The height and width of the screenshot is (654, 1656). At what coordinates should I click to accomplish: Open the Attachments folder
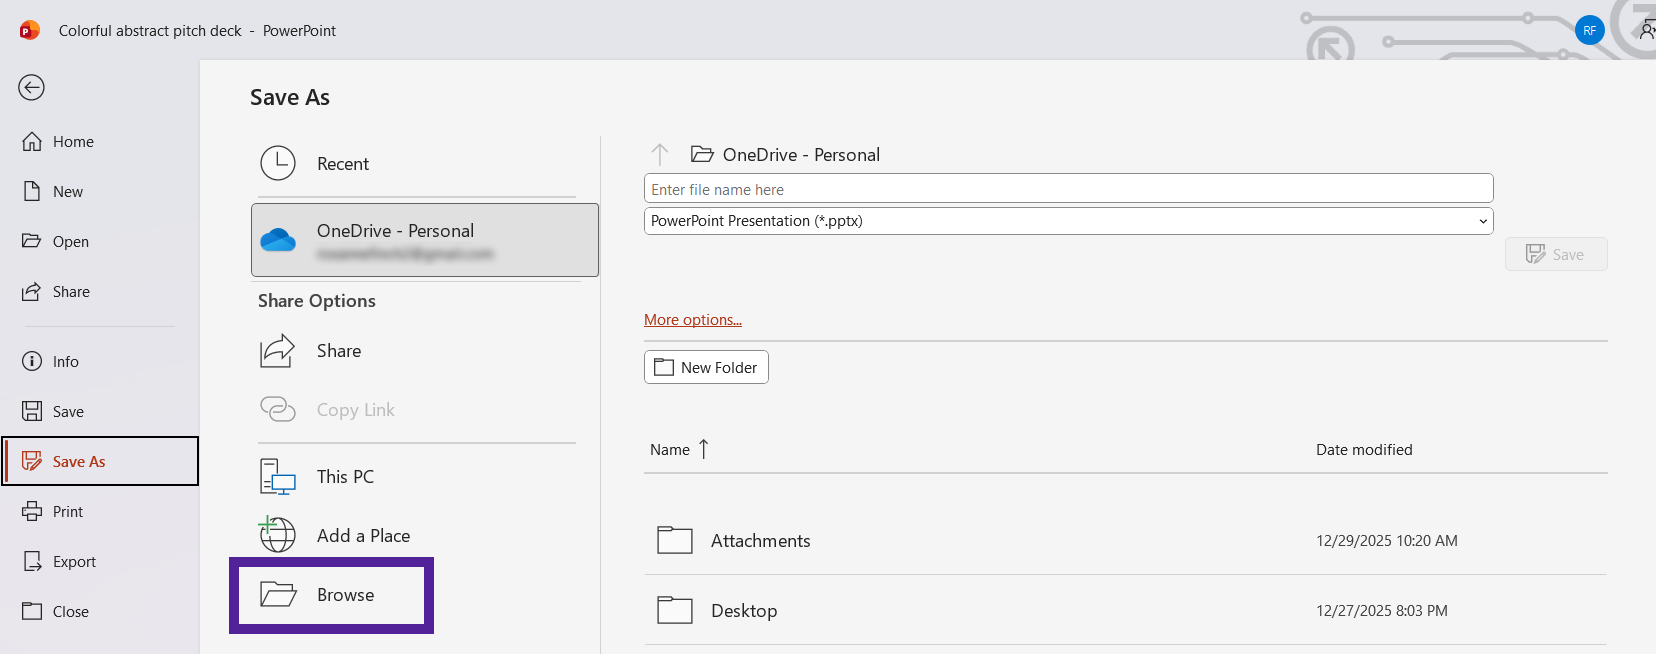(760, 541)
